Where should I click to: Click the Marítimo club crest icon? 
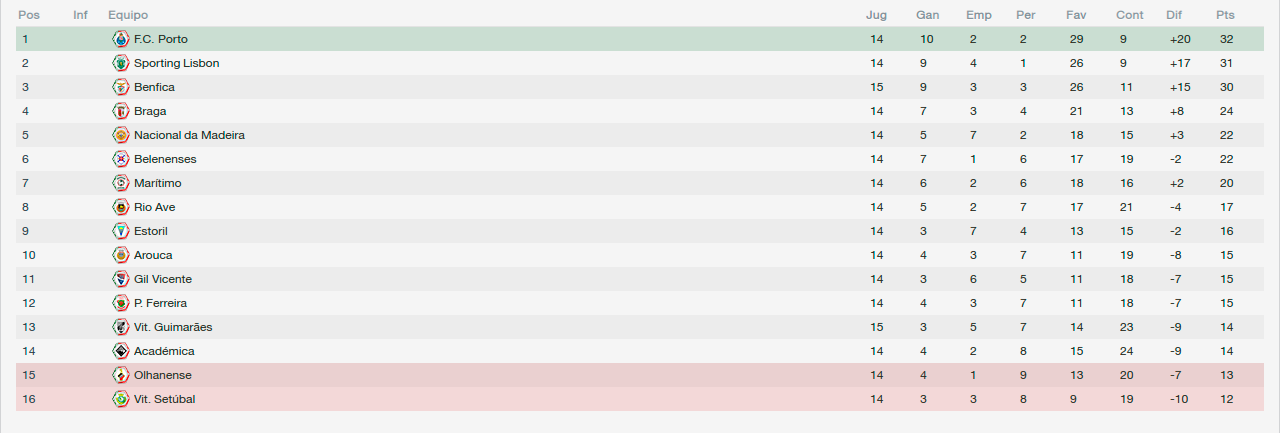coord(121,183)
